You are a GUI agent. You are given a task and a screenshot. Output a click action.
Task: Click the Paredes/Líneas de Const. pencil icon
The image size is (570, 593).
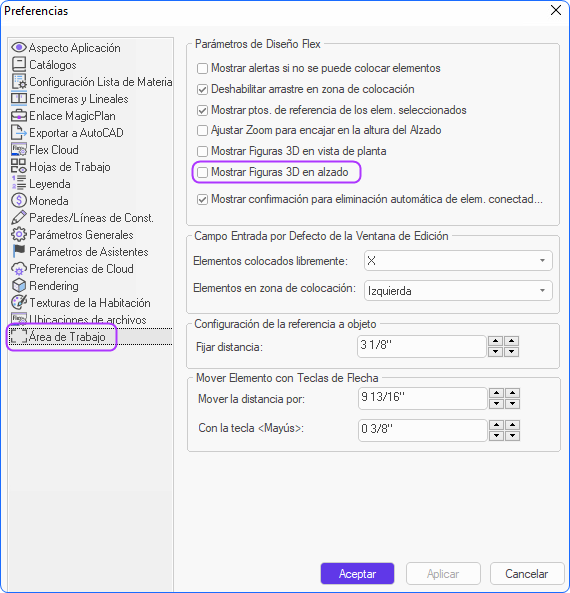pos(19,218)
